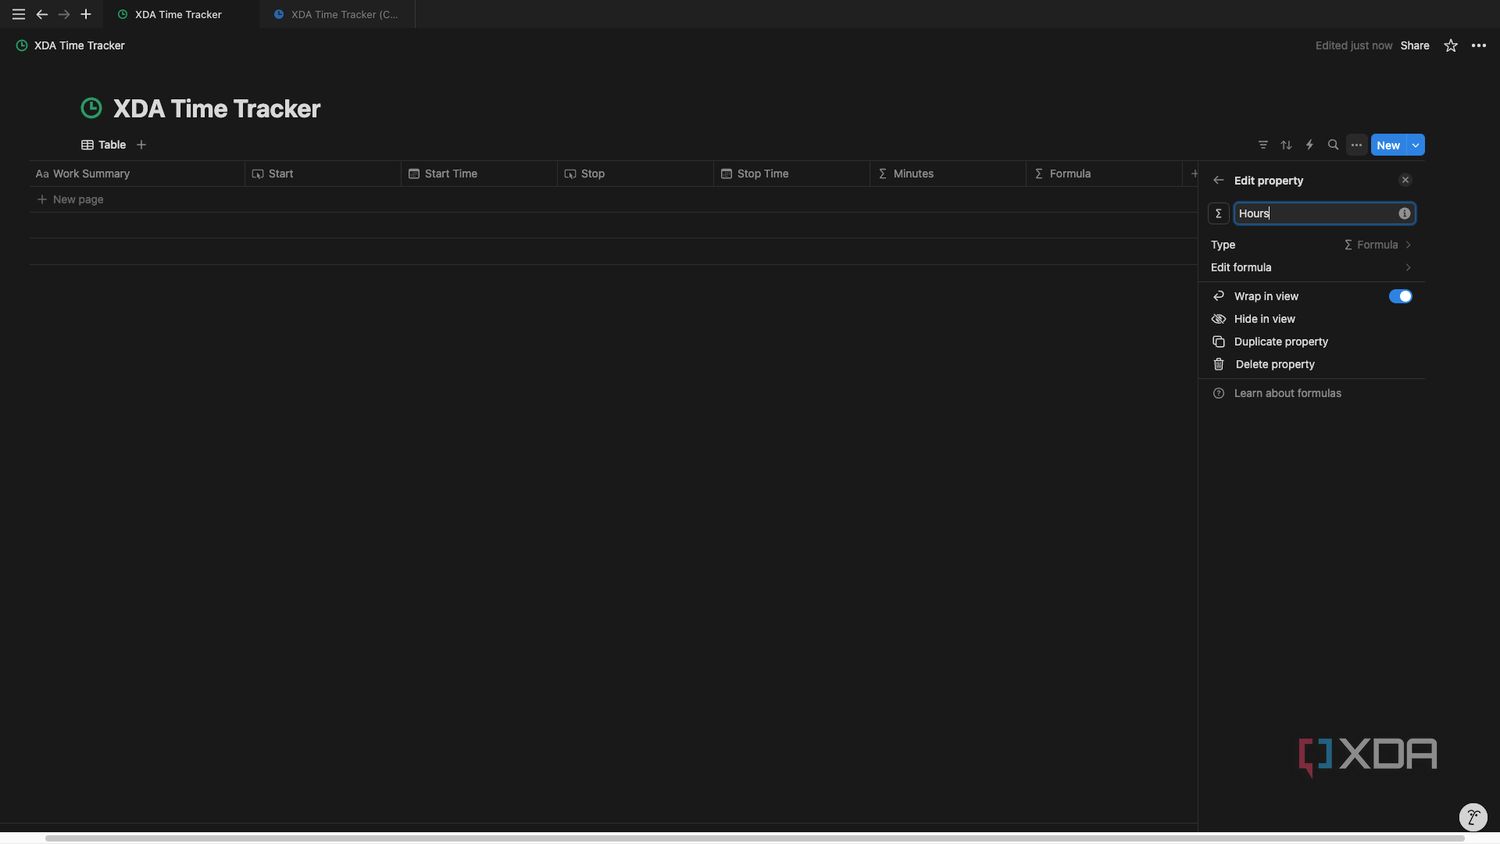Add a property with plus column icon
This screenshot has height=844, width=1500.
click(x=1194, y=174)
